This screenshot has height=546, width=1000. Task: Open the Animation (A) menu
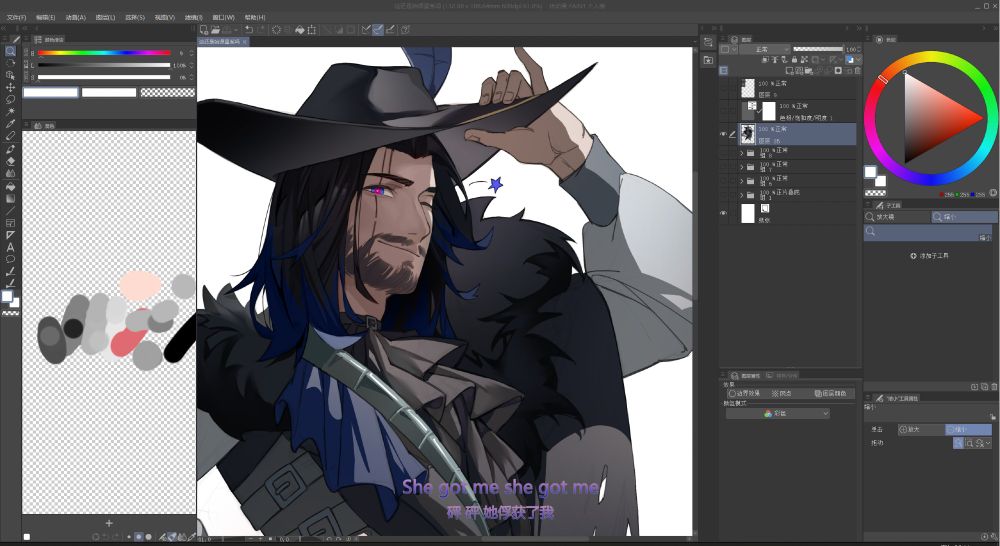click(x=75, y=17)
